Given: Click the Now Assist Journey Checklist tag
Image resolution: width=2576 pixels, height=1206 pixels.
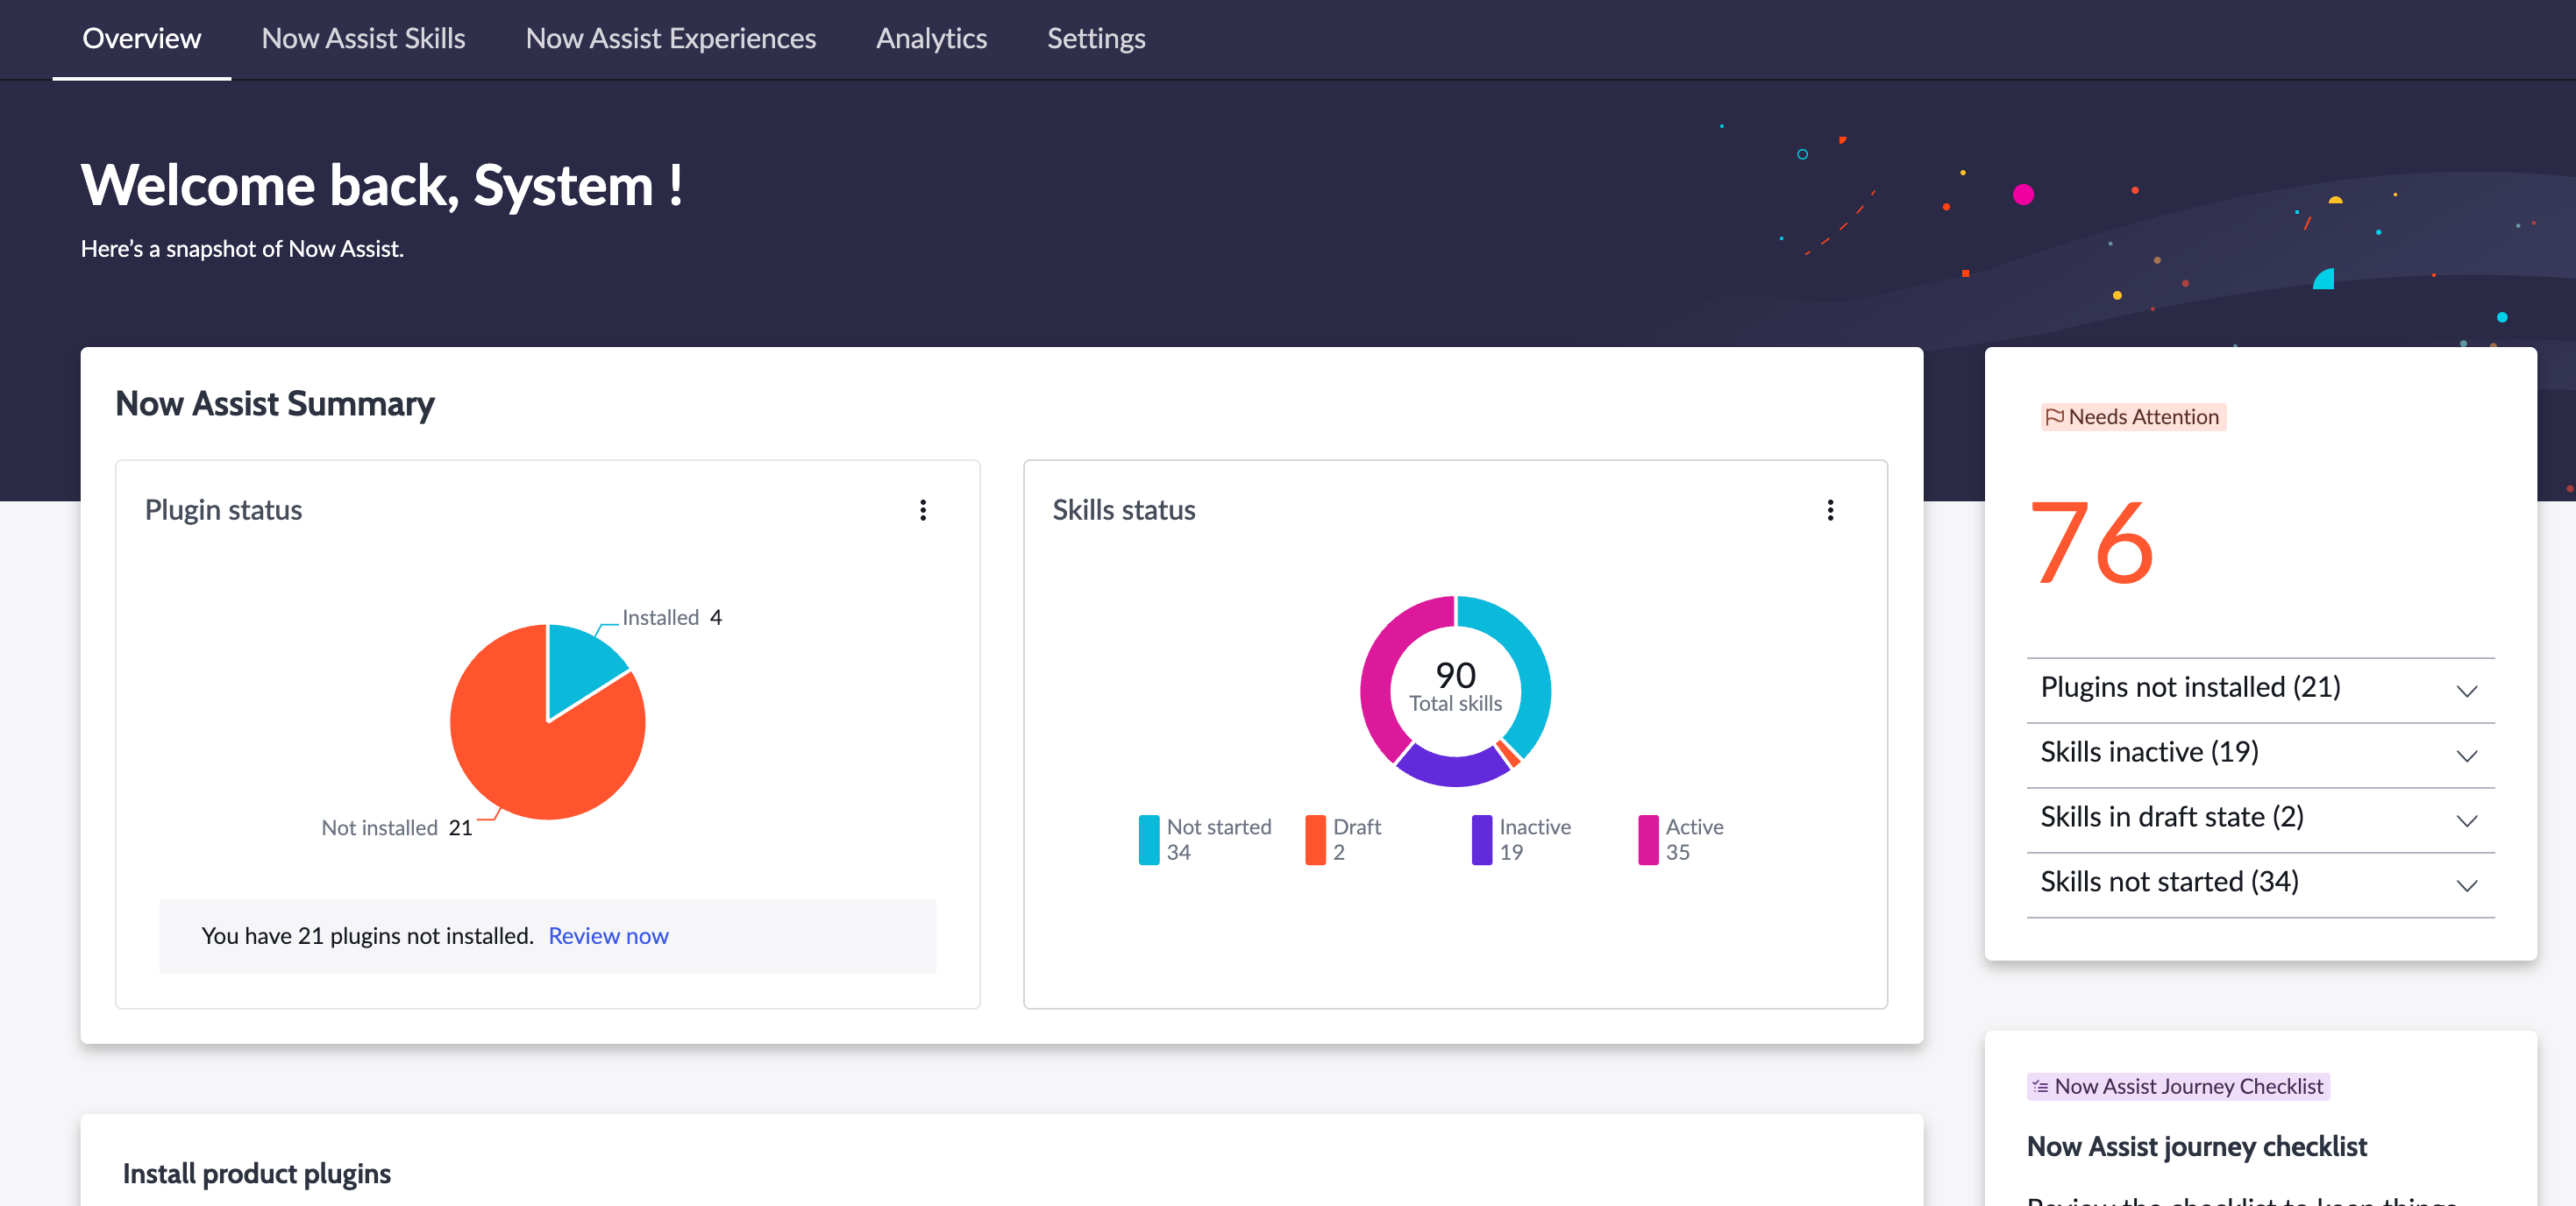Looking at the screenshot, I should [2178, 1086].
